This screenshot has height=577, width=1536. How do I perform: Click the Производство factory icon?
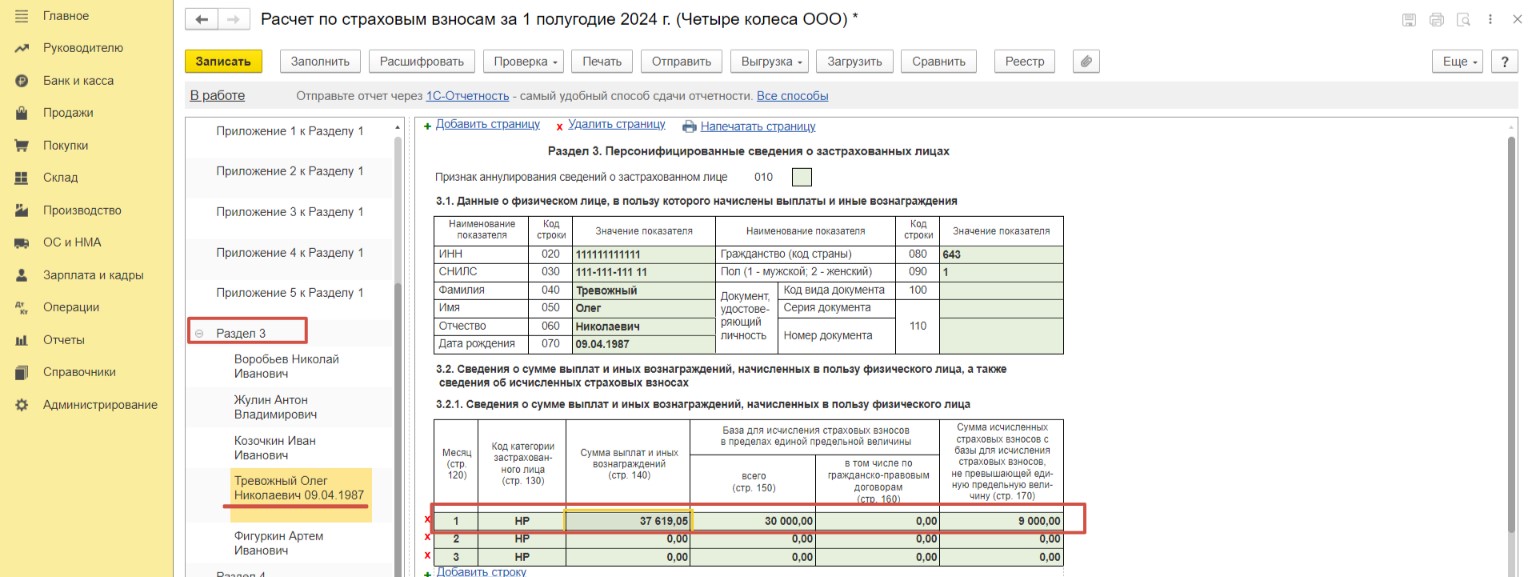click(21, 210)
